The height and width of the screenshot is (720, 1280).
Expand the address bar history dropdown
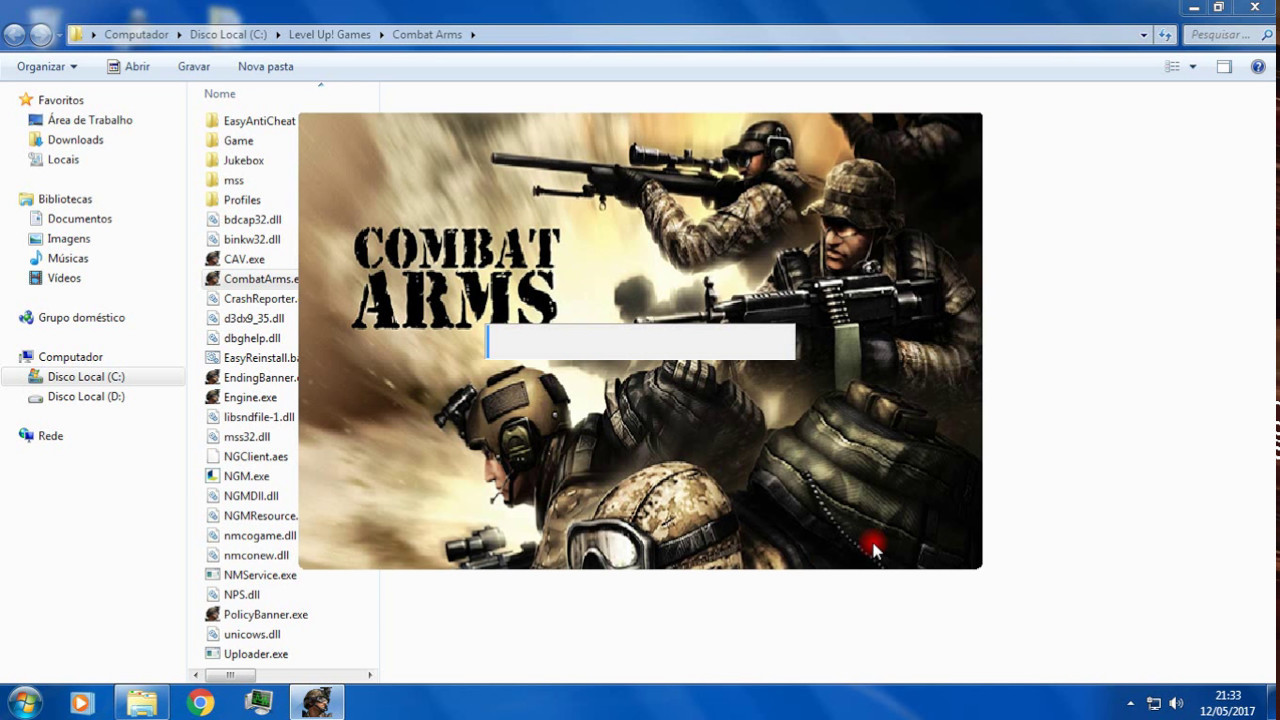click(1144, 35)
